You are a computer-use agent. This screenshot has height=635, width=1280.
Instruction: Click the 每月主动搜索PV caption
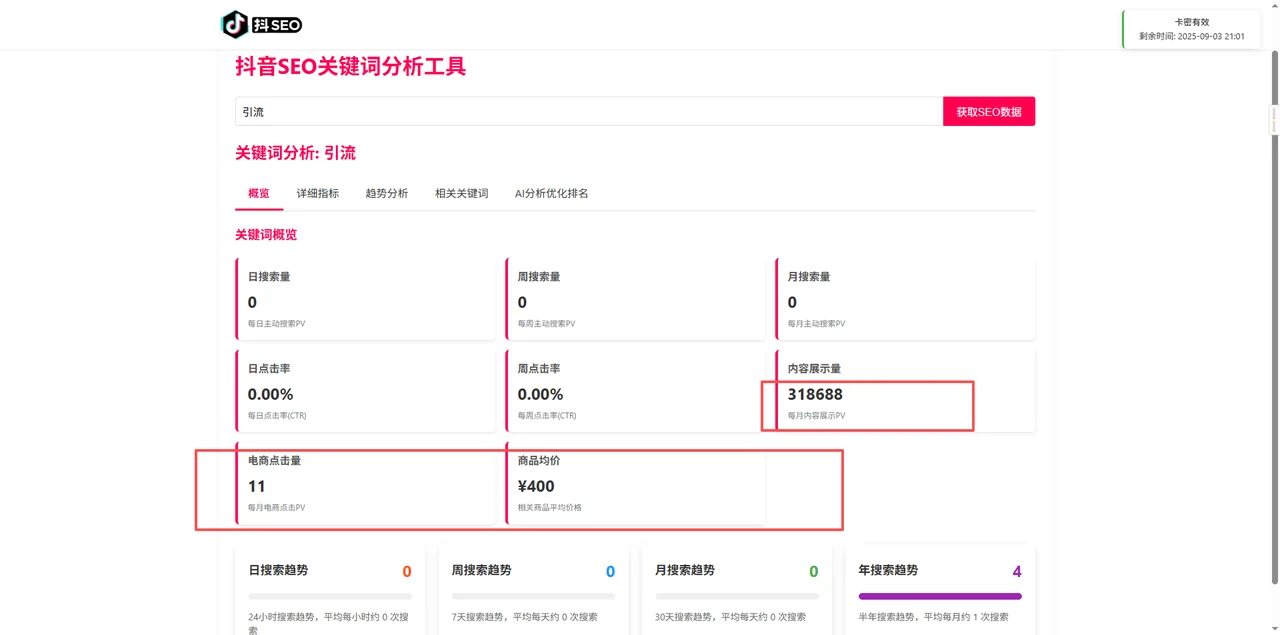816,323
